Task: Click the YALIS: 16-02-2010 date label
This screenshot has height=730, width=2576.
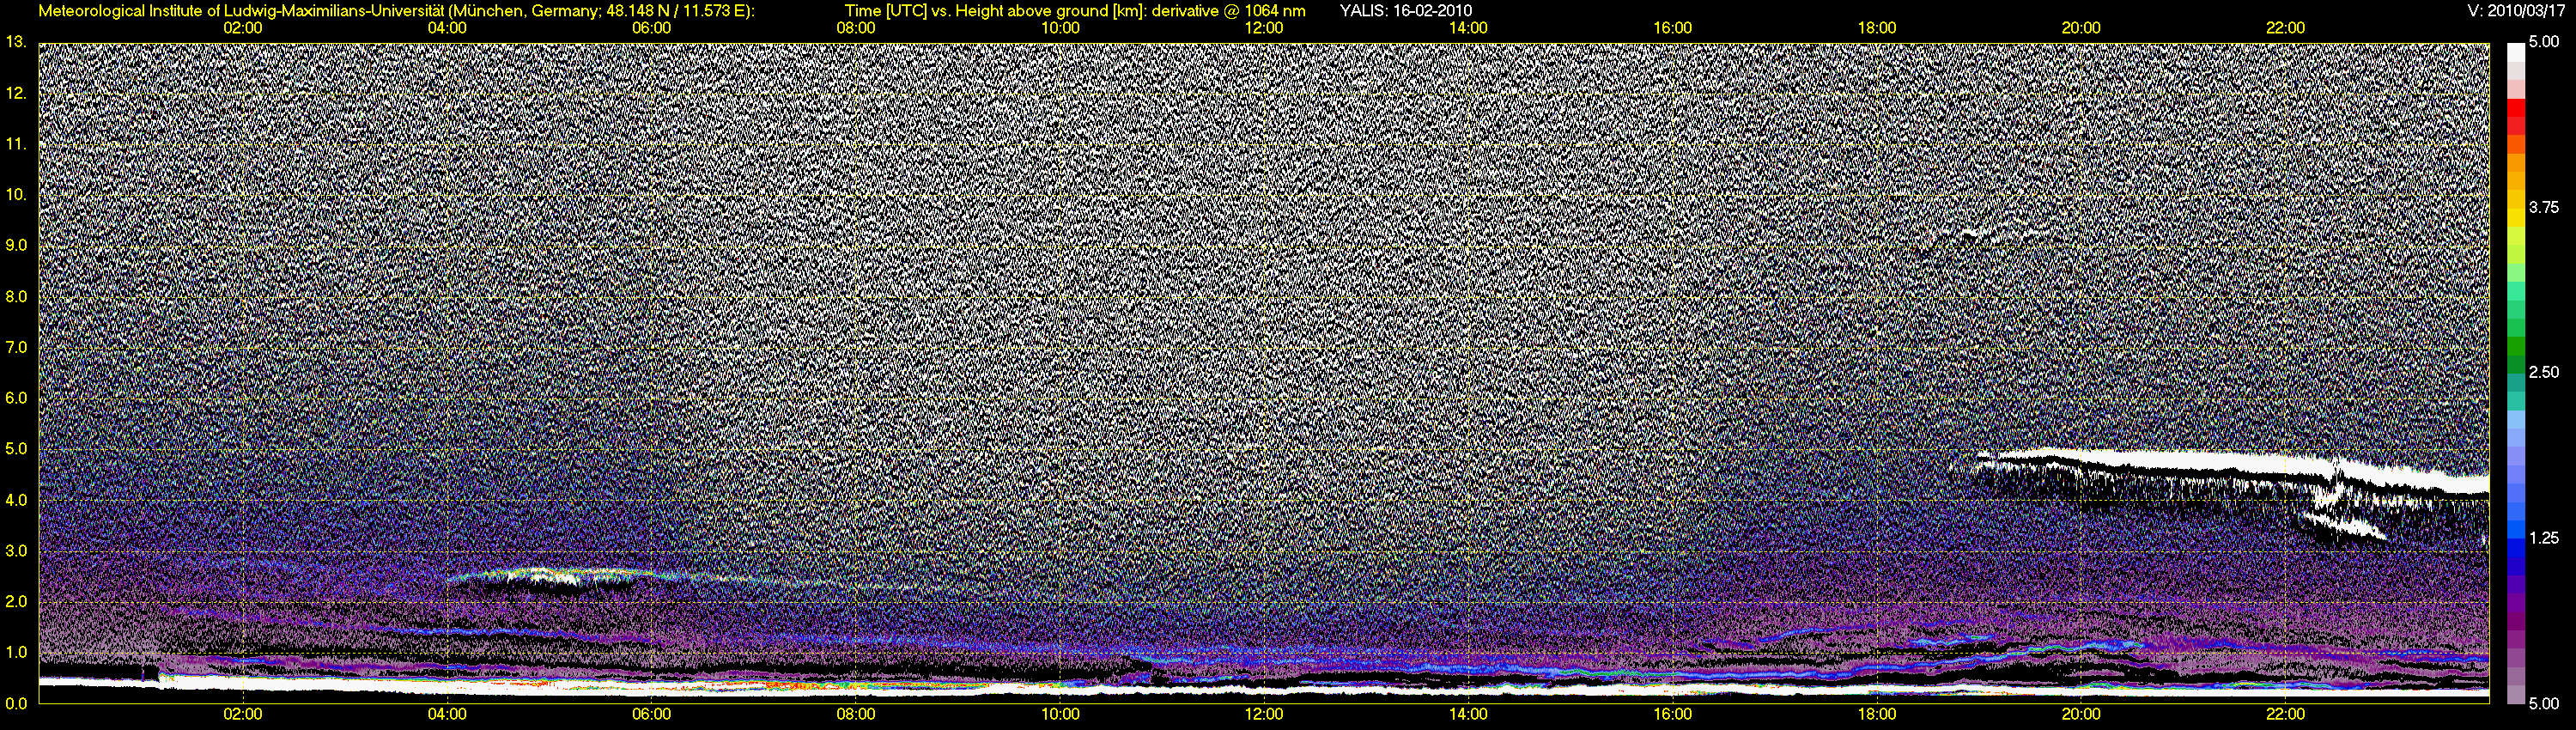Action: (x=1405, y=11)
